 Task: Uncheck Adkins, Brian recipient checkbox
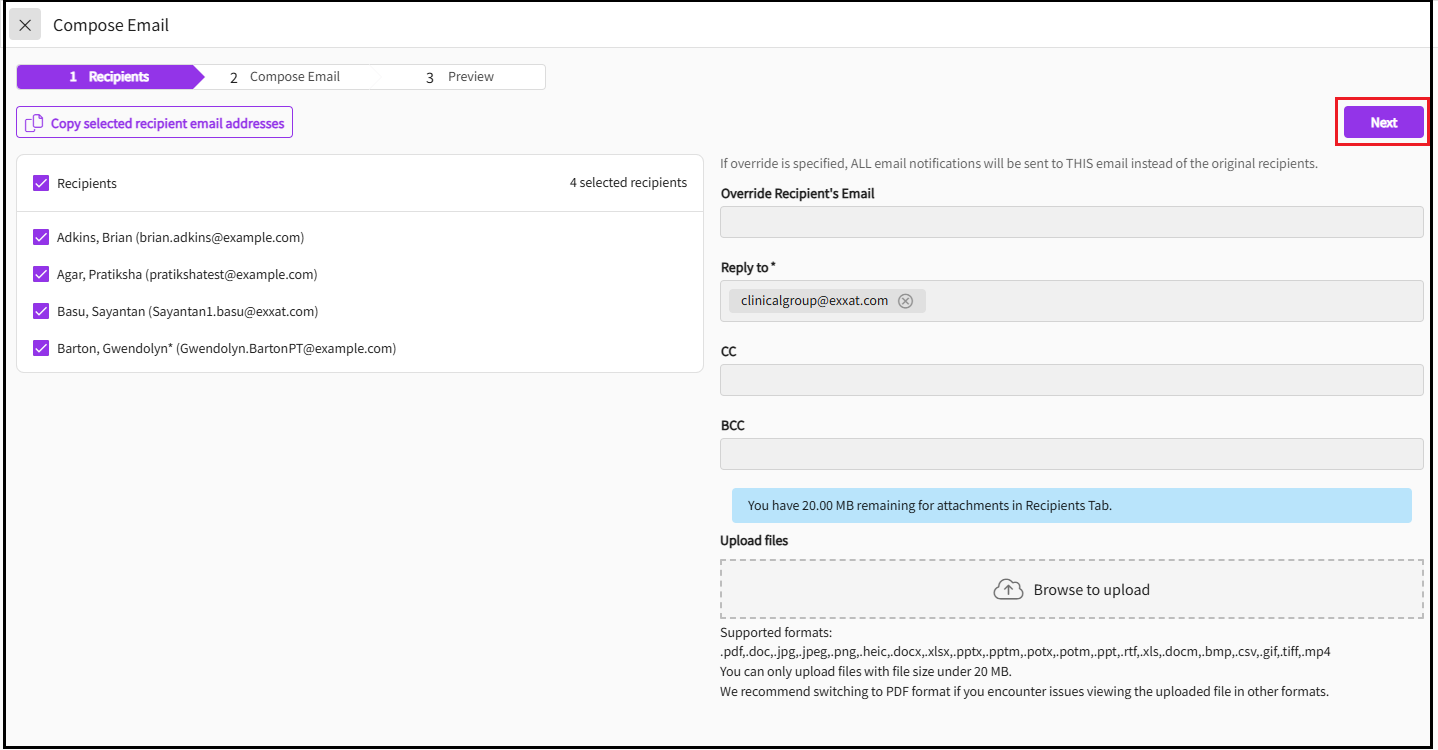[x=41, y=238]
